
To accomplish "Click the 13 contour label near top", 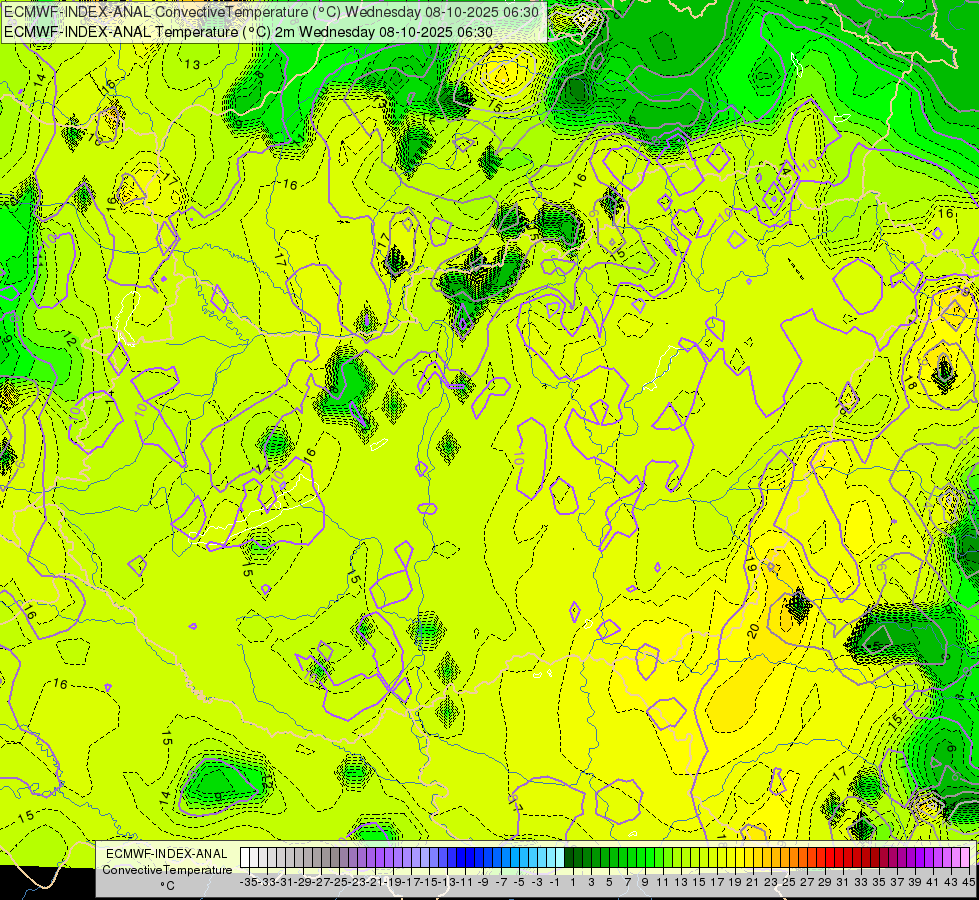I will coord(192,64).
